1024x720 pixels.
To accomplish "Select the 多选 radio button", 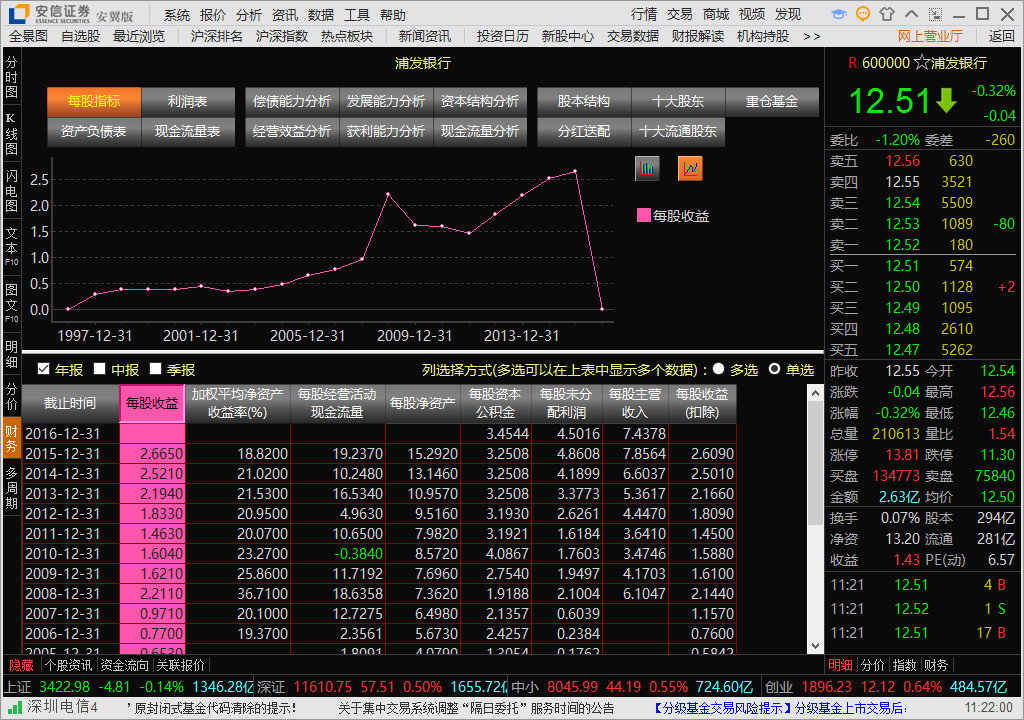I will (718, 369).
